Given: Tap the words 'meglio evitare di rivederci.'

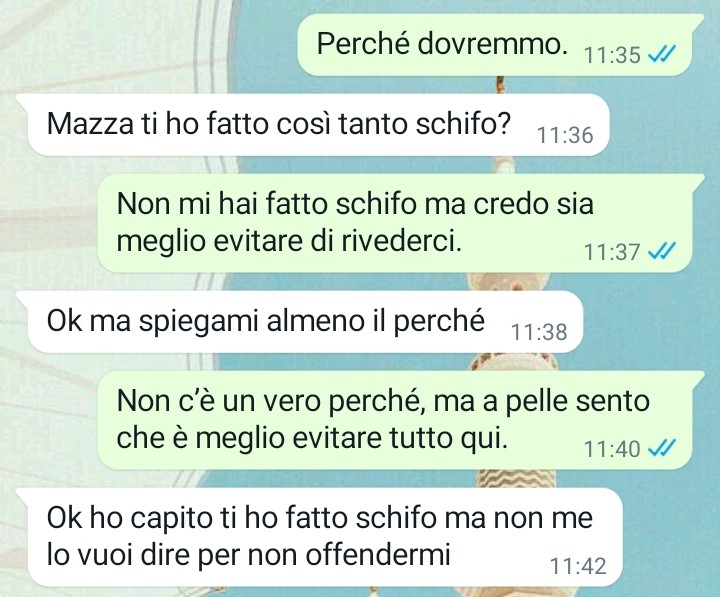Looking at the screenshot, I should click(x=289, y=241).
